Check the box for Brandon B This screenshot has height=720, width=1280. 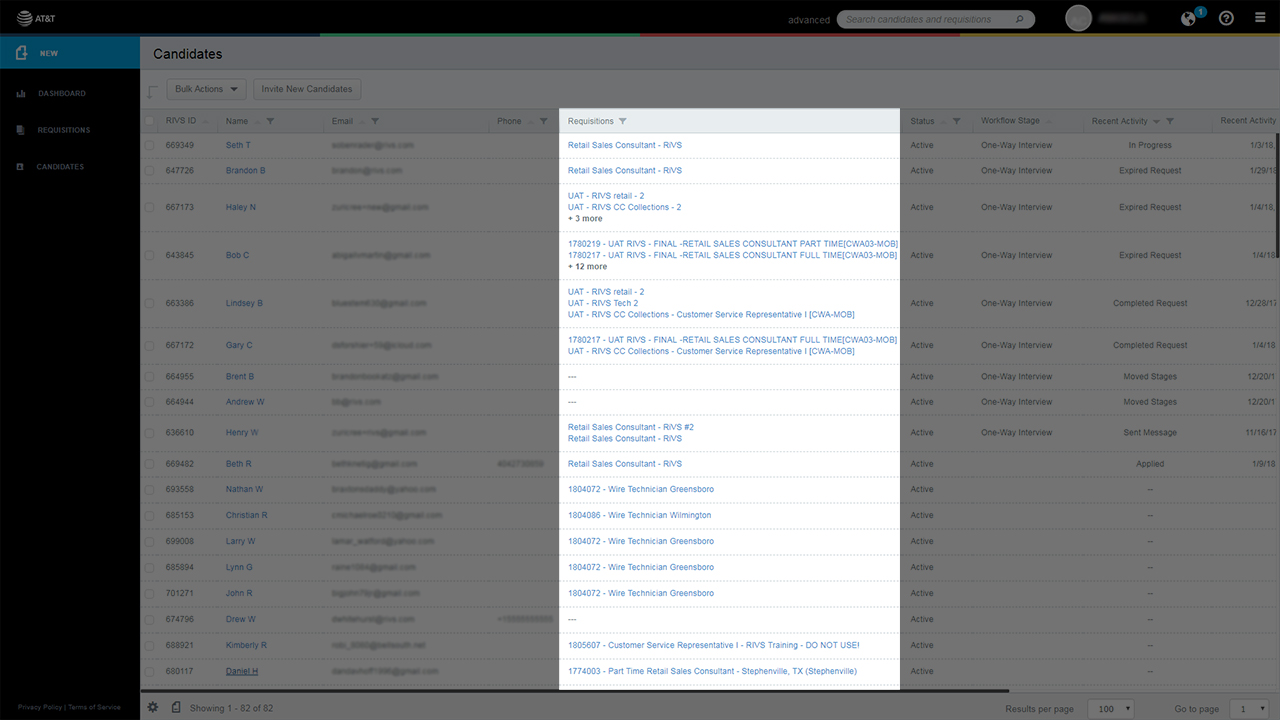pos(150,171)
